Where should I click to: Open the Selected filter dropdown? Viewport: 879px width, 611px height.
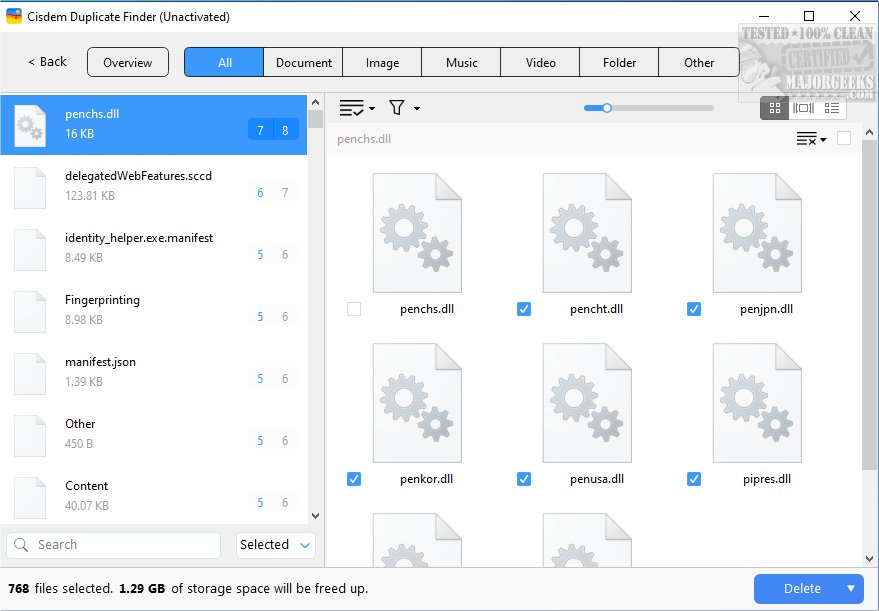coord(276,545)
